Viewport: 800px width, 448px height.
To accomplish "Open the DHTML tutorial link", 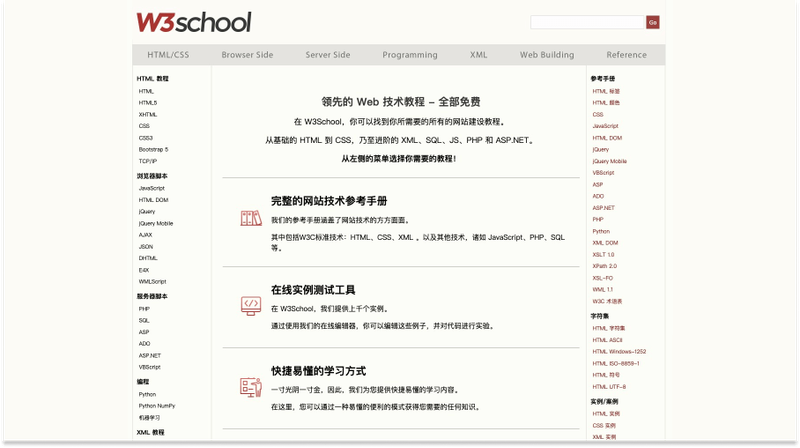I will (x=148, y=258).
